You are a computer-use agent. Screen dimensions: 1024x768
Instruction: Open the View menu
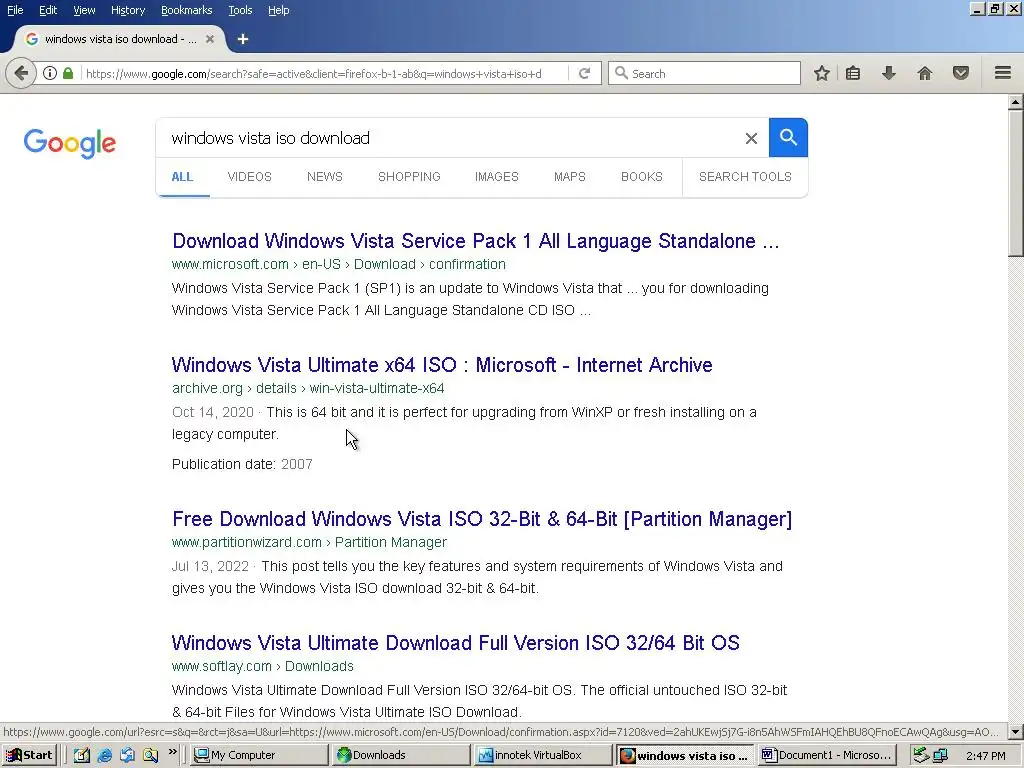(84, 10)
